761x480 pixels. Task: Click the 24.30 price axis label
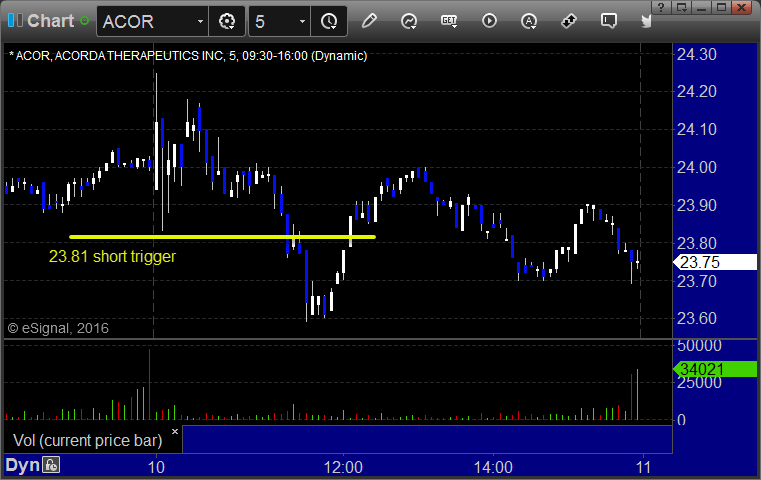696,54
